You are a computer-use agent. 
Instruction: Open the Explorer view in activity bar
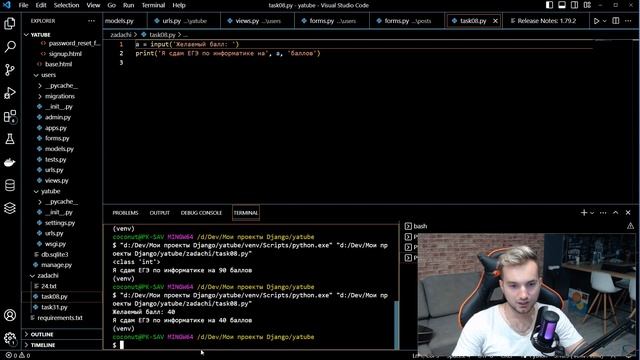(10, 23)
